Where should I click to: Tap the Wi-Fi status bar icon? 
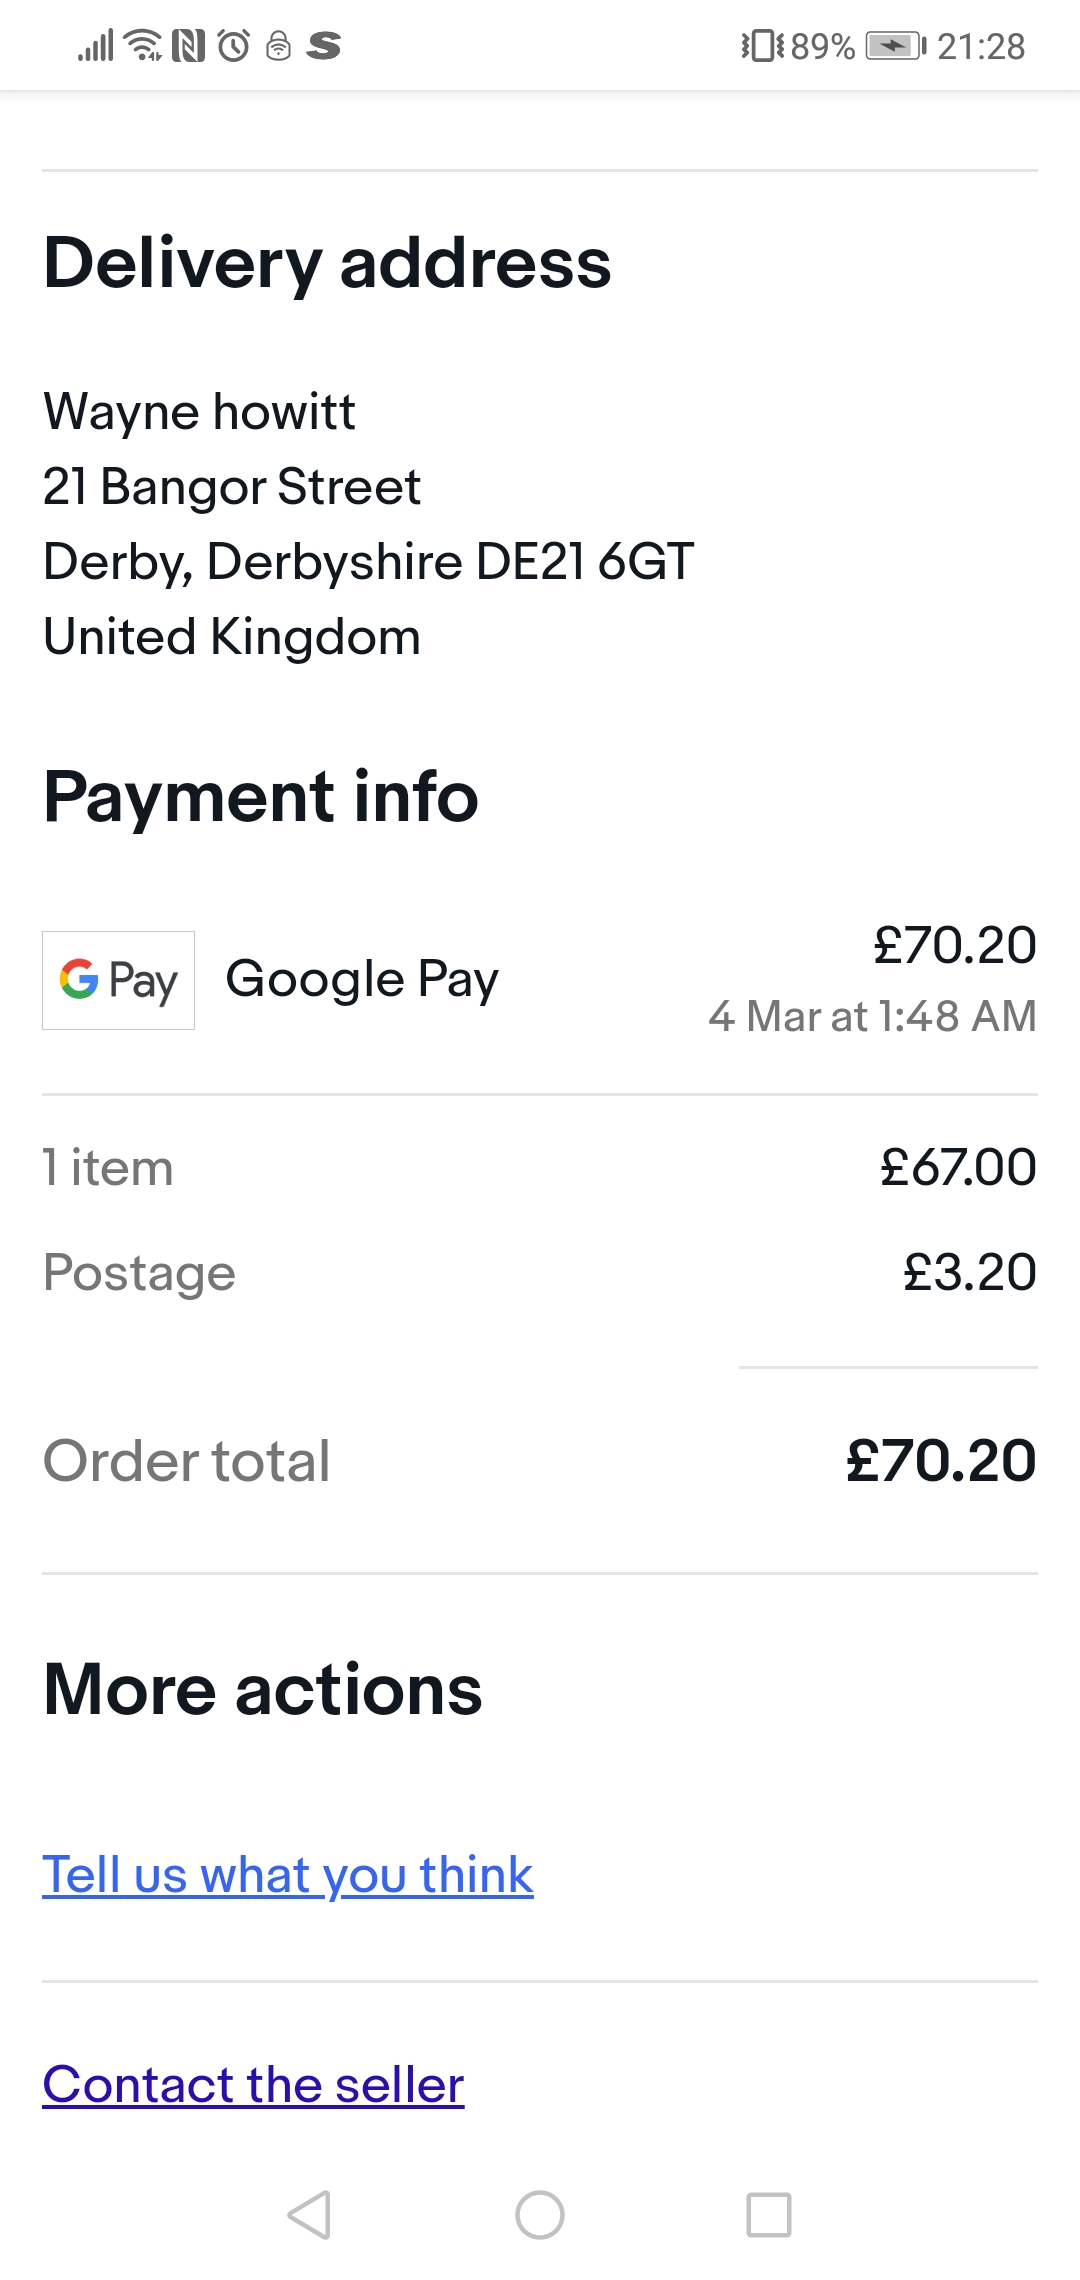pyautogui.click(x=145, y=46)
